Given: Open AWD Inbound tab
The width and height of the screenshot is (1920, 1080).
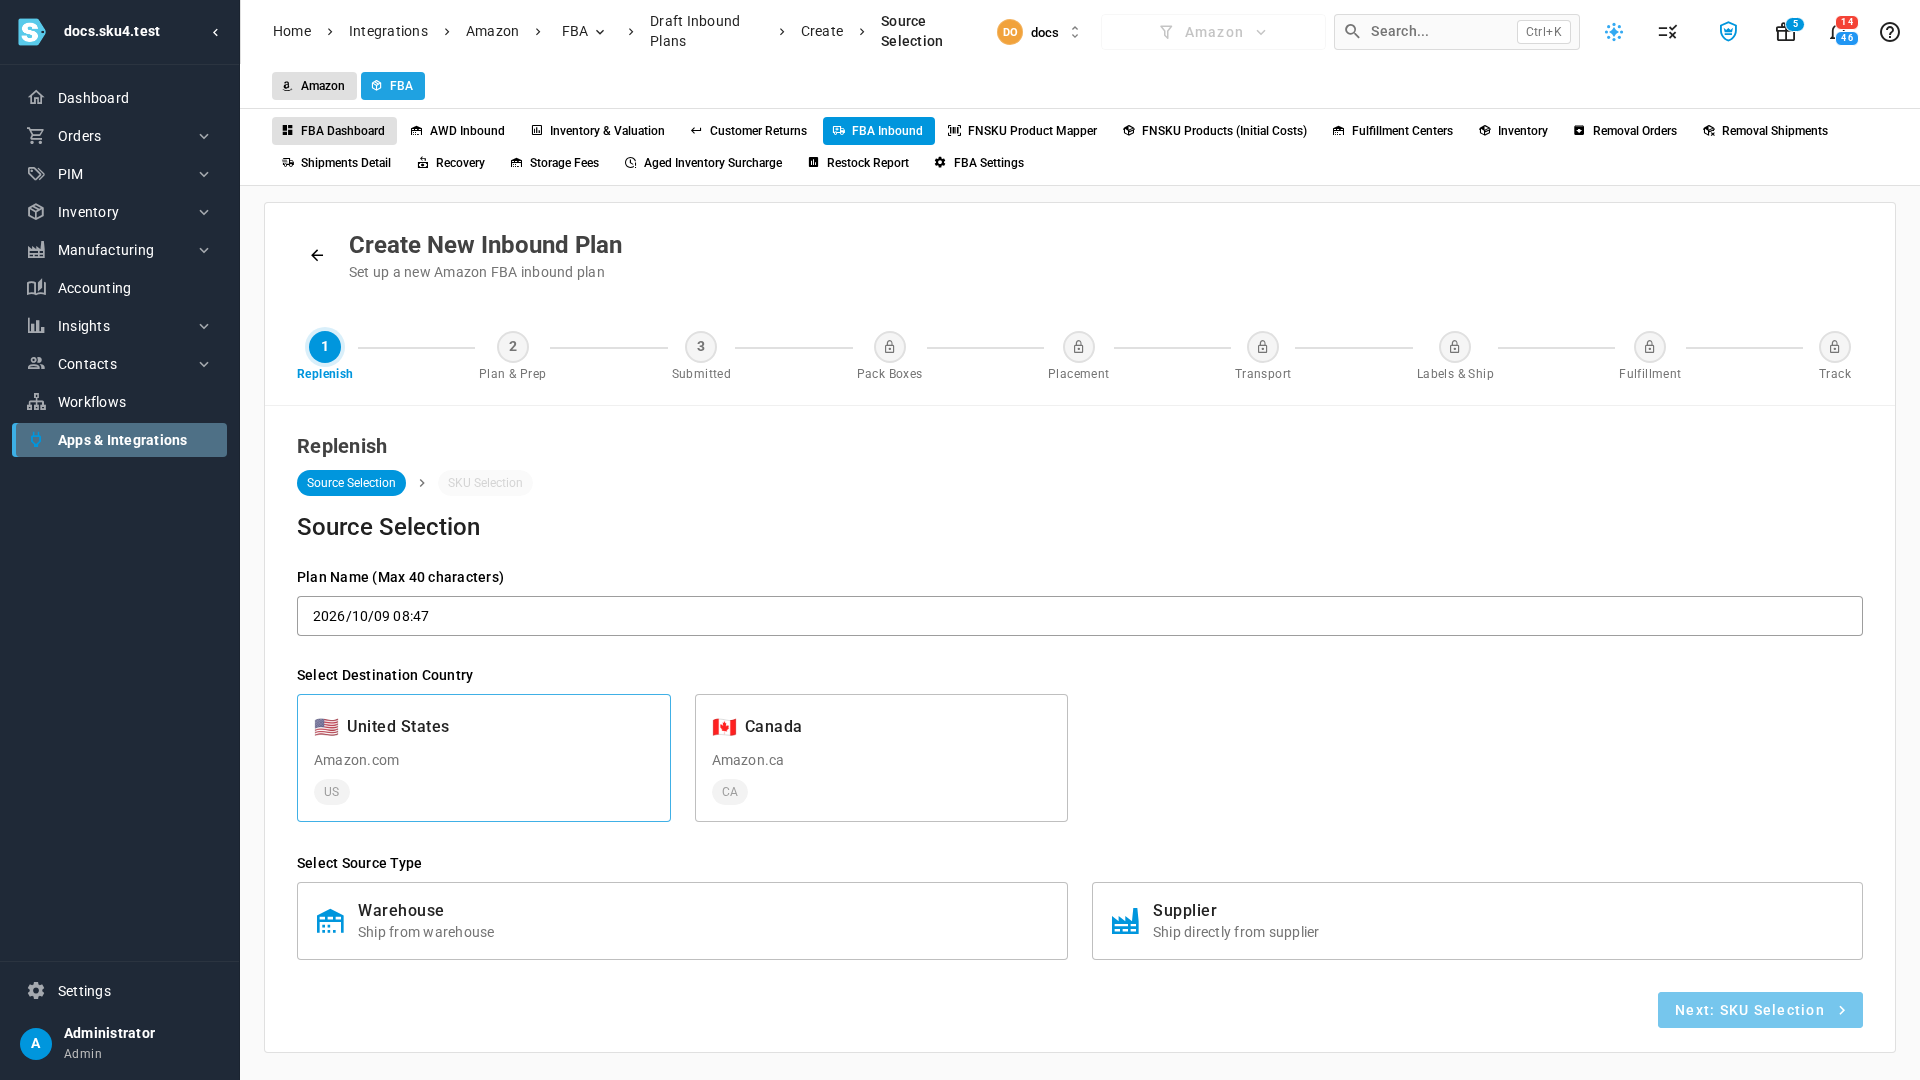Looking at the screenshot, I should [458, 131].
